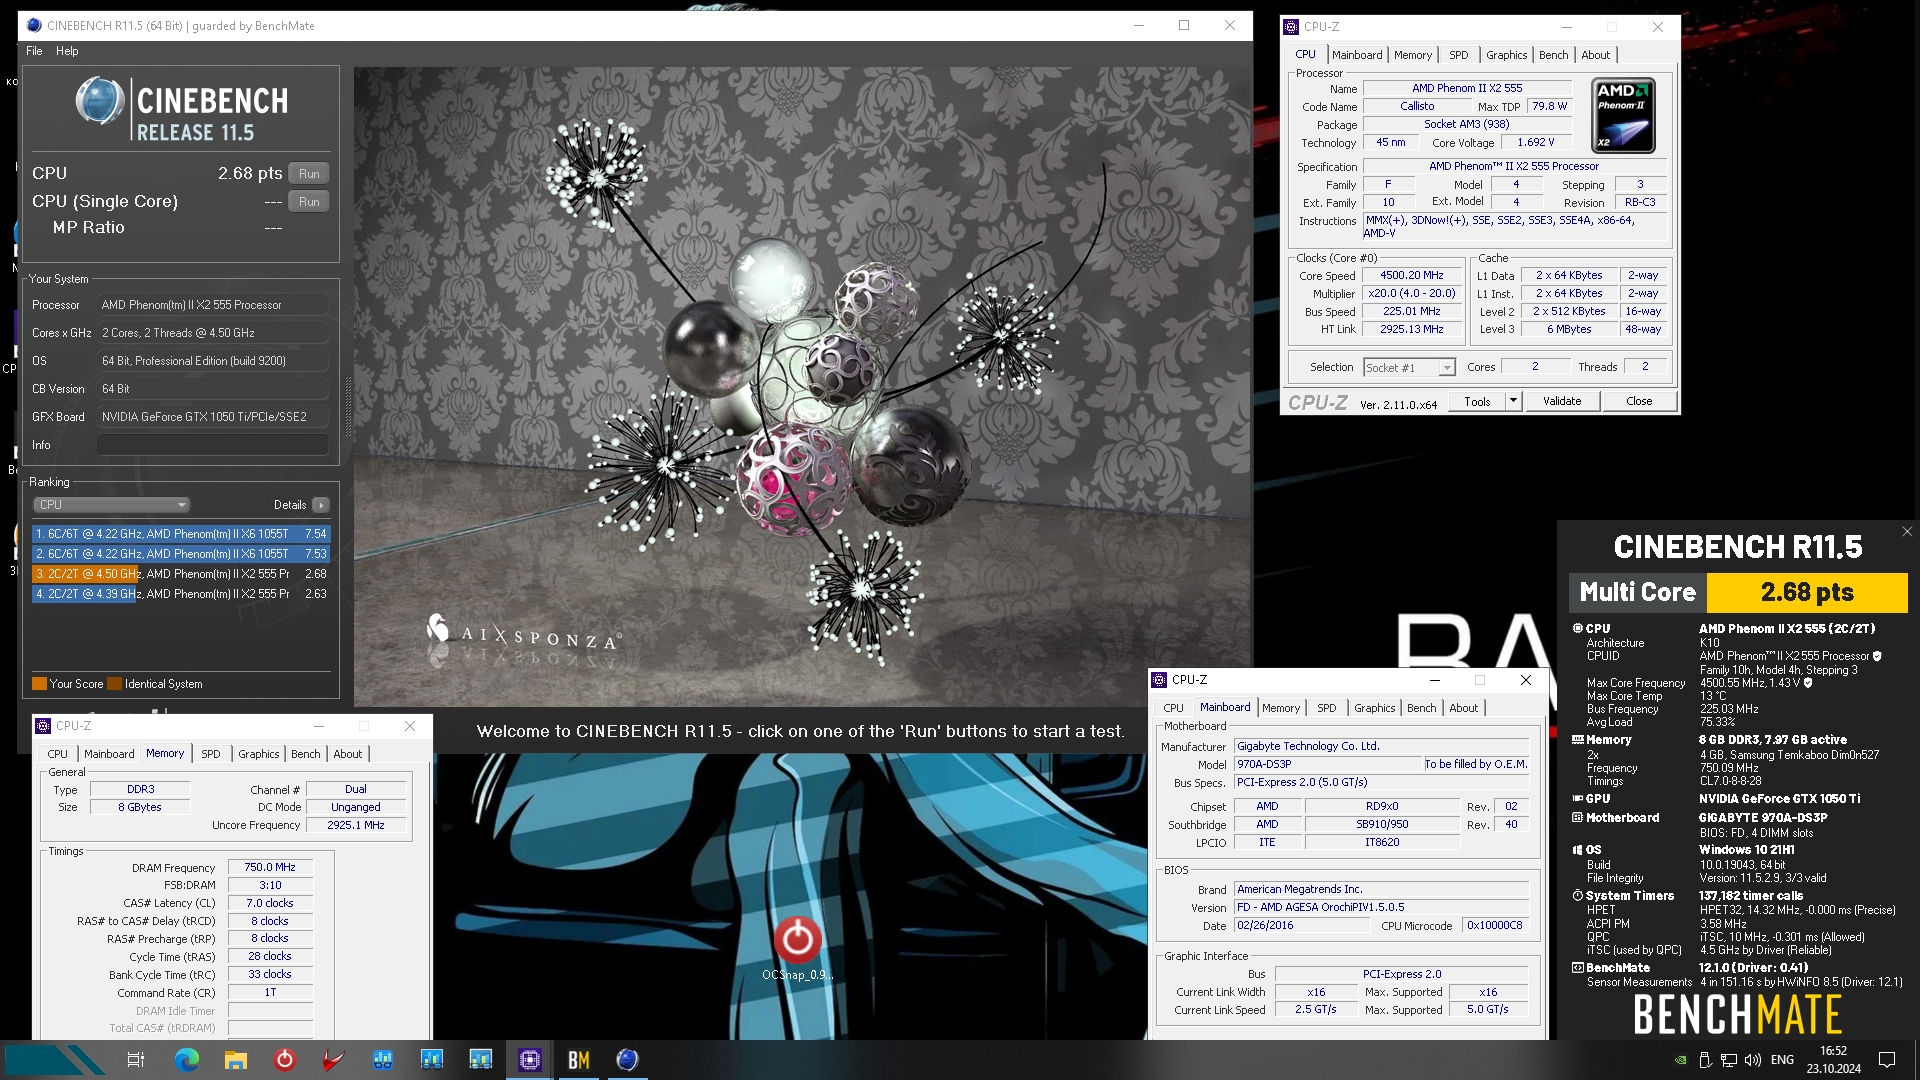
Task: Click the safely remove USB hardware tray icon
Action: coord(1705,1060)
